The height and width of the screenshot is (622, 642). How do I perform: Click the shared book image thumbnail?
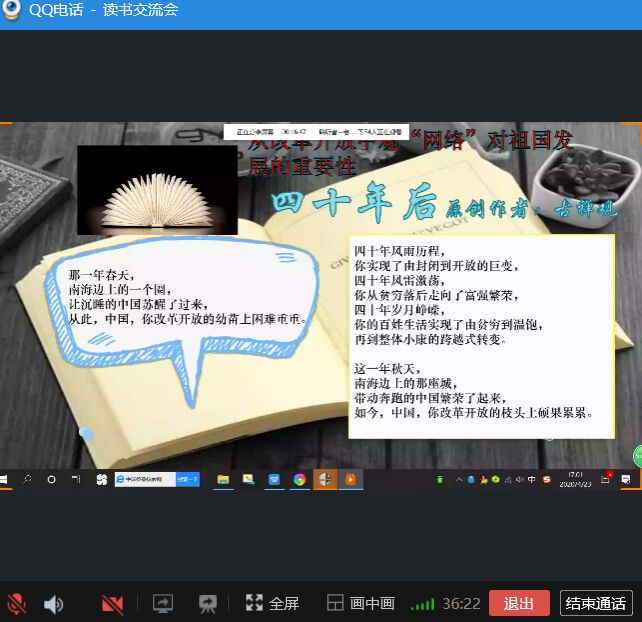pos(157,190)
